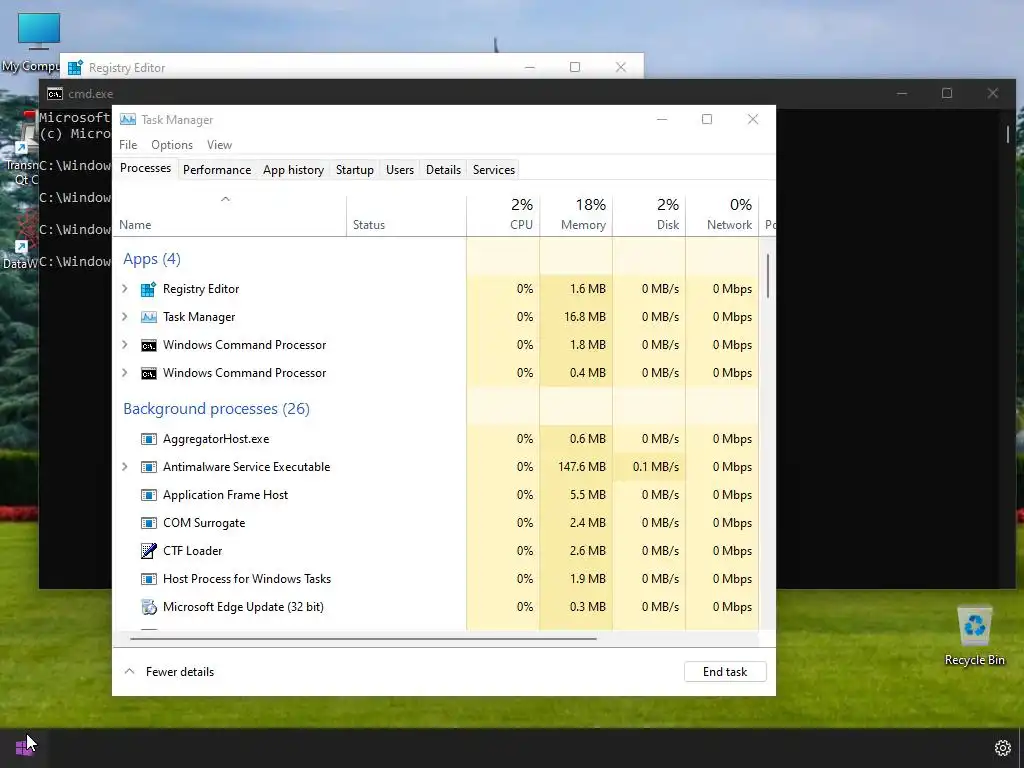The width and height of the screenshot is (1024, 768).
Task: Expand the Task Manager process group
Action: (125, 317)
